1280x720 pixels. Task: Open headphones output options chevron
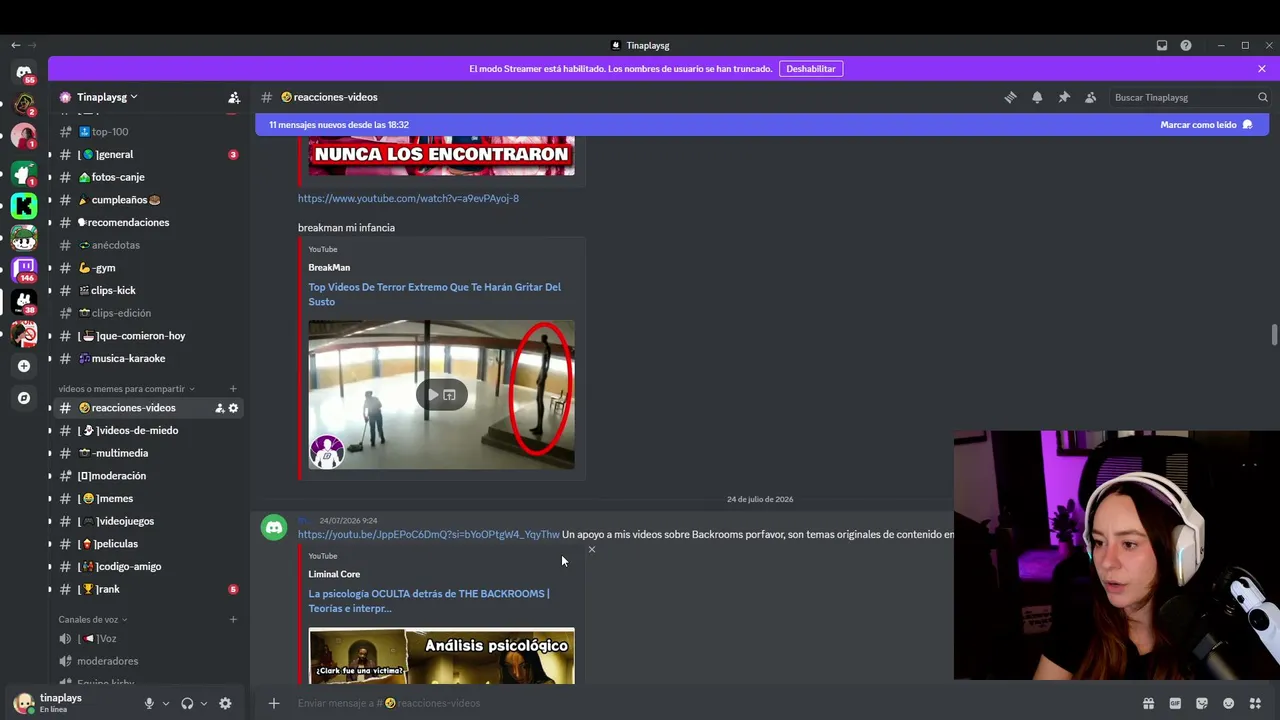(x=204, y=703)
